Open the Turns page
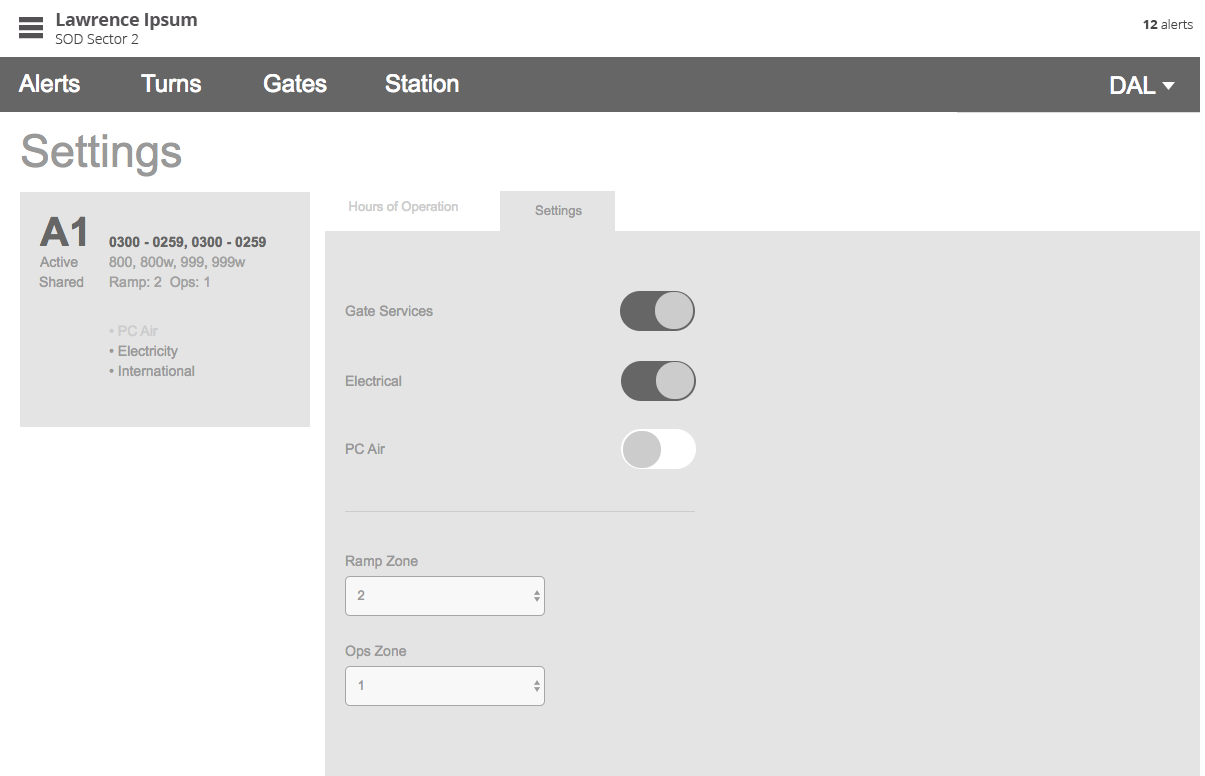The height and width of the screenshot is (776, 1205). point(171,84)
